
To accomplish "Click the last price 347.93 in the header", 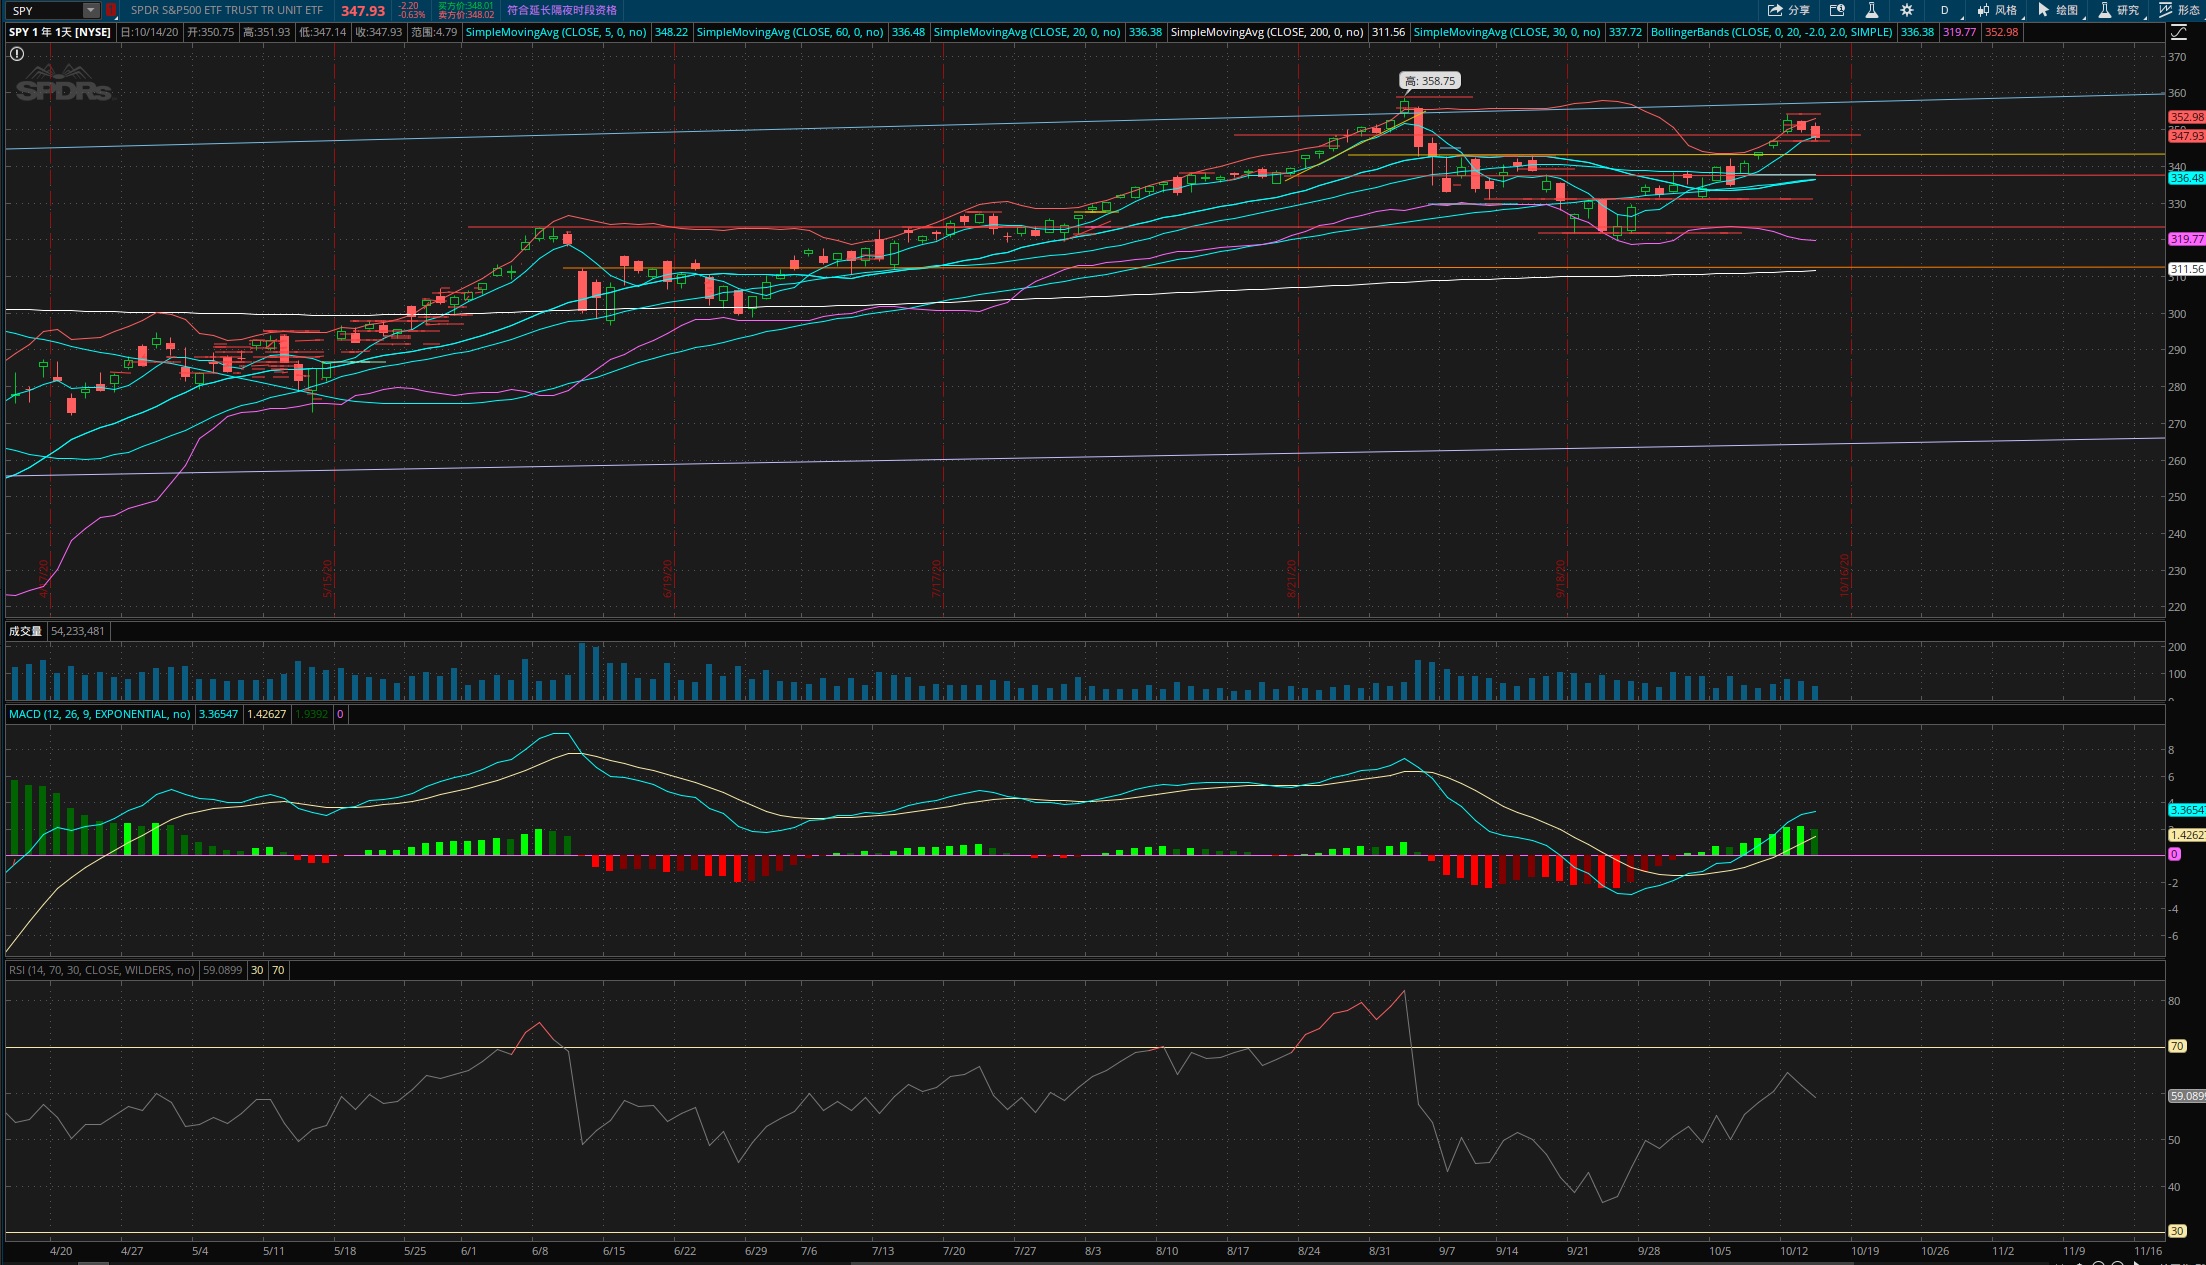I will pos(362,10).
